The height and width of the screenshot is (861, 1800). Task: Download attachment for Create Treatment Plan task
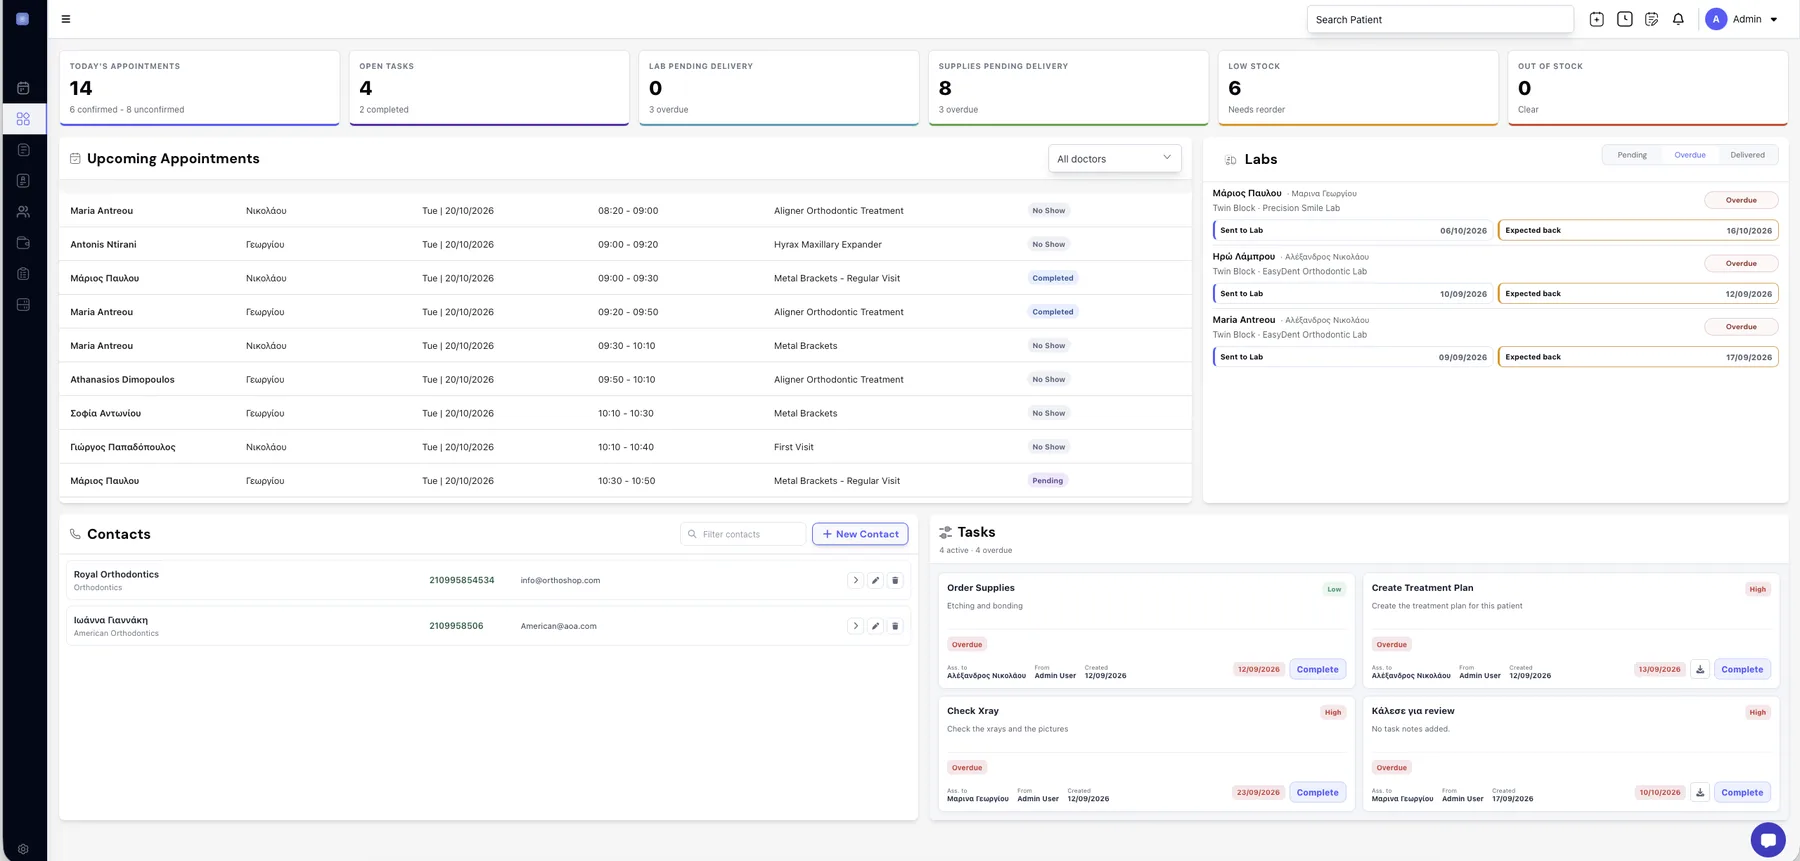pos(1700,670)
